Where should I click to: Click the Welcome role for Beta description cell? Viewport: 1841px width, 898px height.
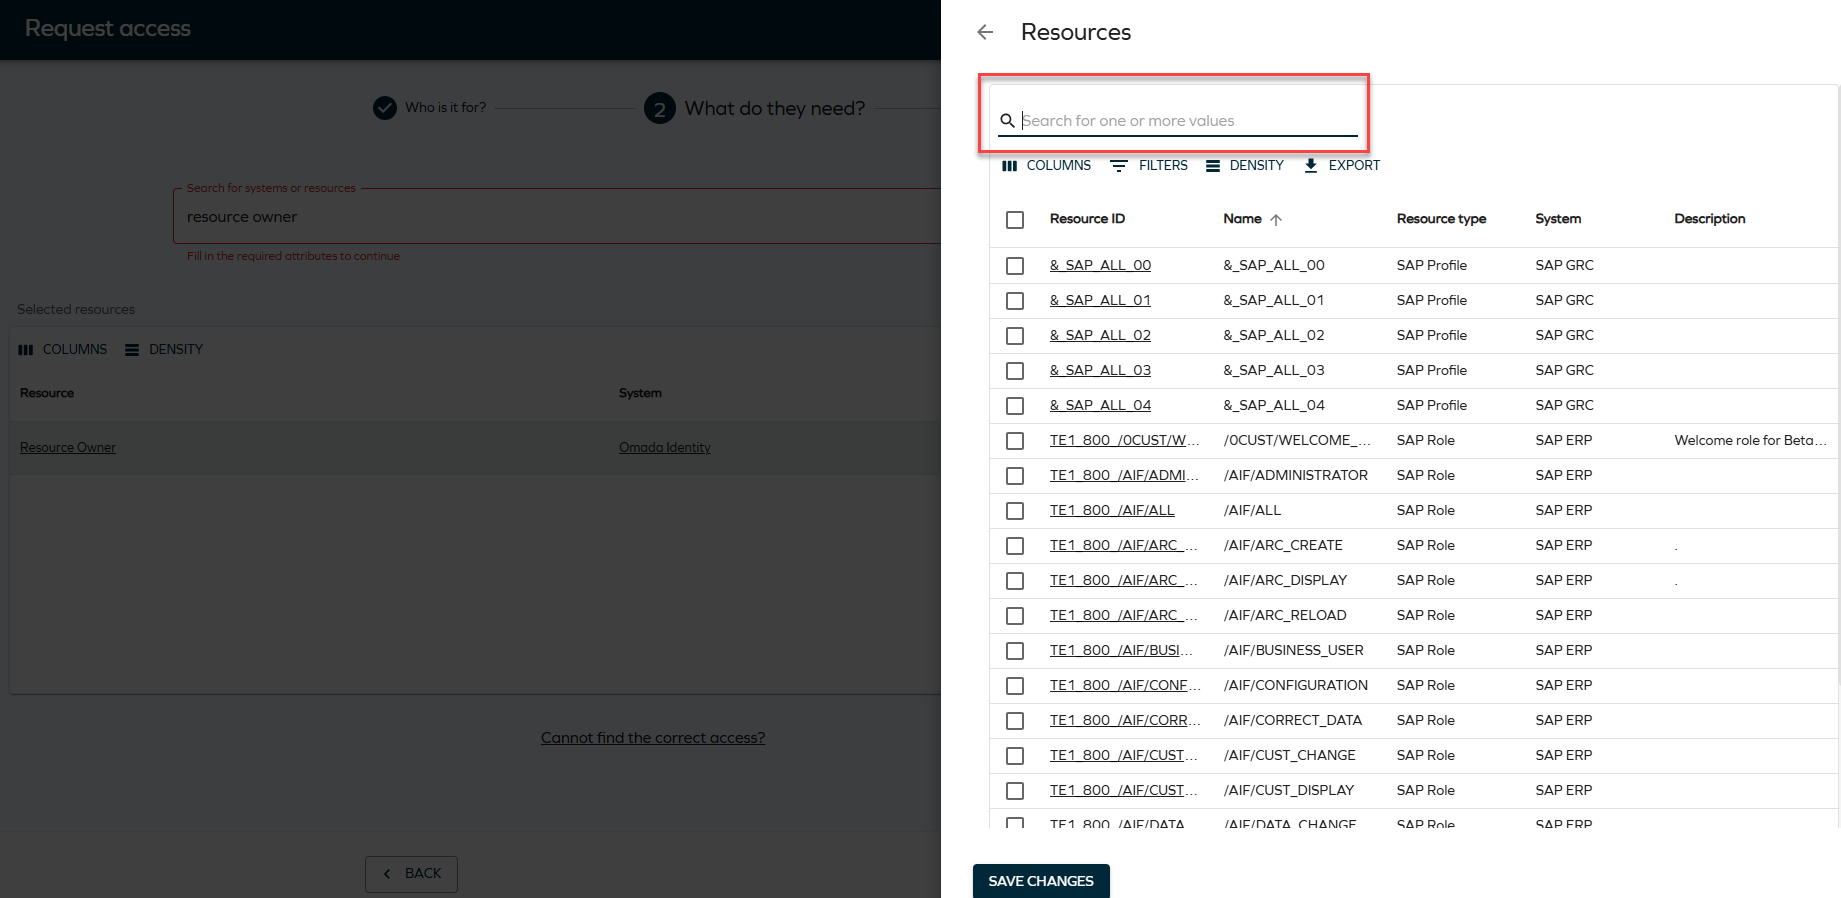coord(1750,440)
